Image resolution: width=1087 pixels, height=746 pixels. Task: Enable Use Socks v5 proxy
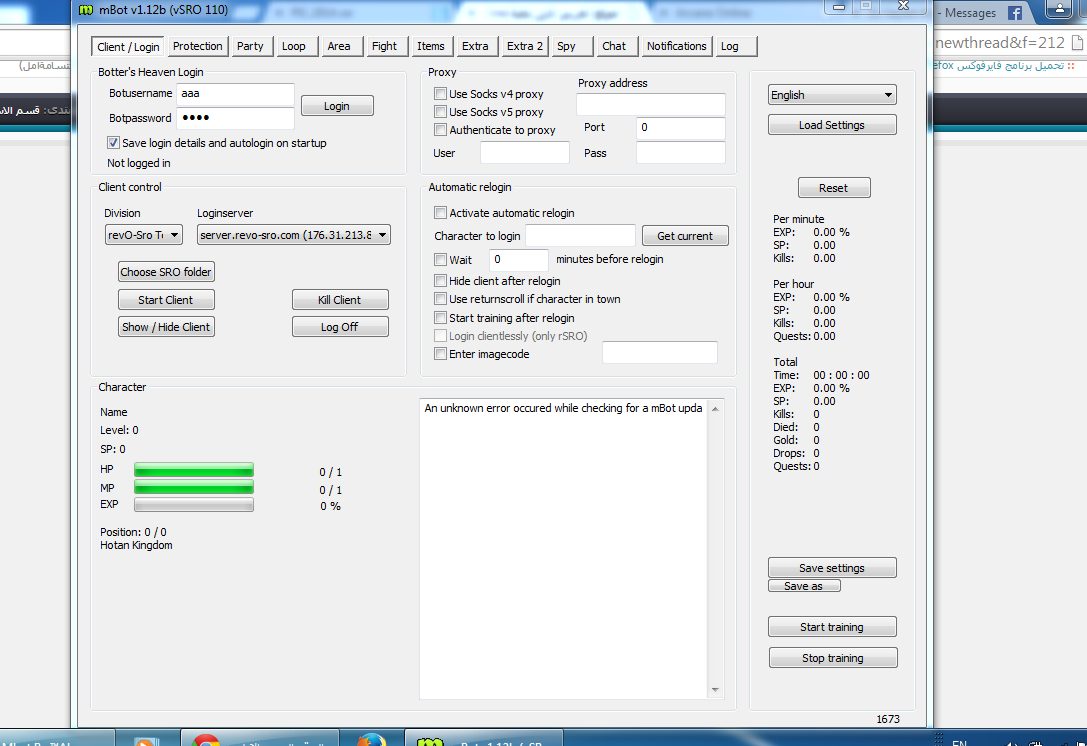[x=440, y=112]
